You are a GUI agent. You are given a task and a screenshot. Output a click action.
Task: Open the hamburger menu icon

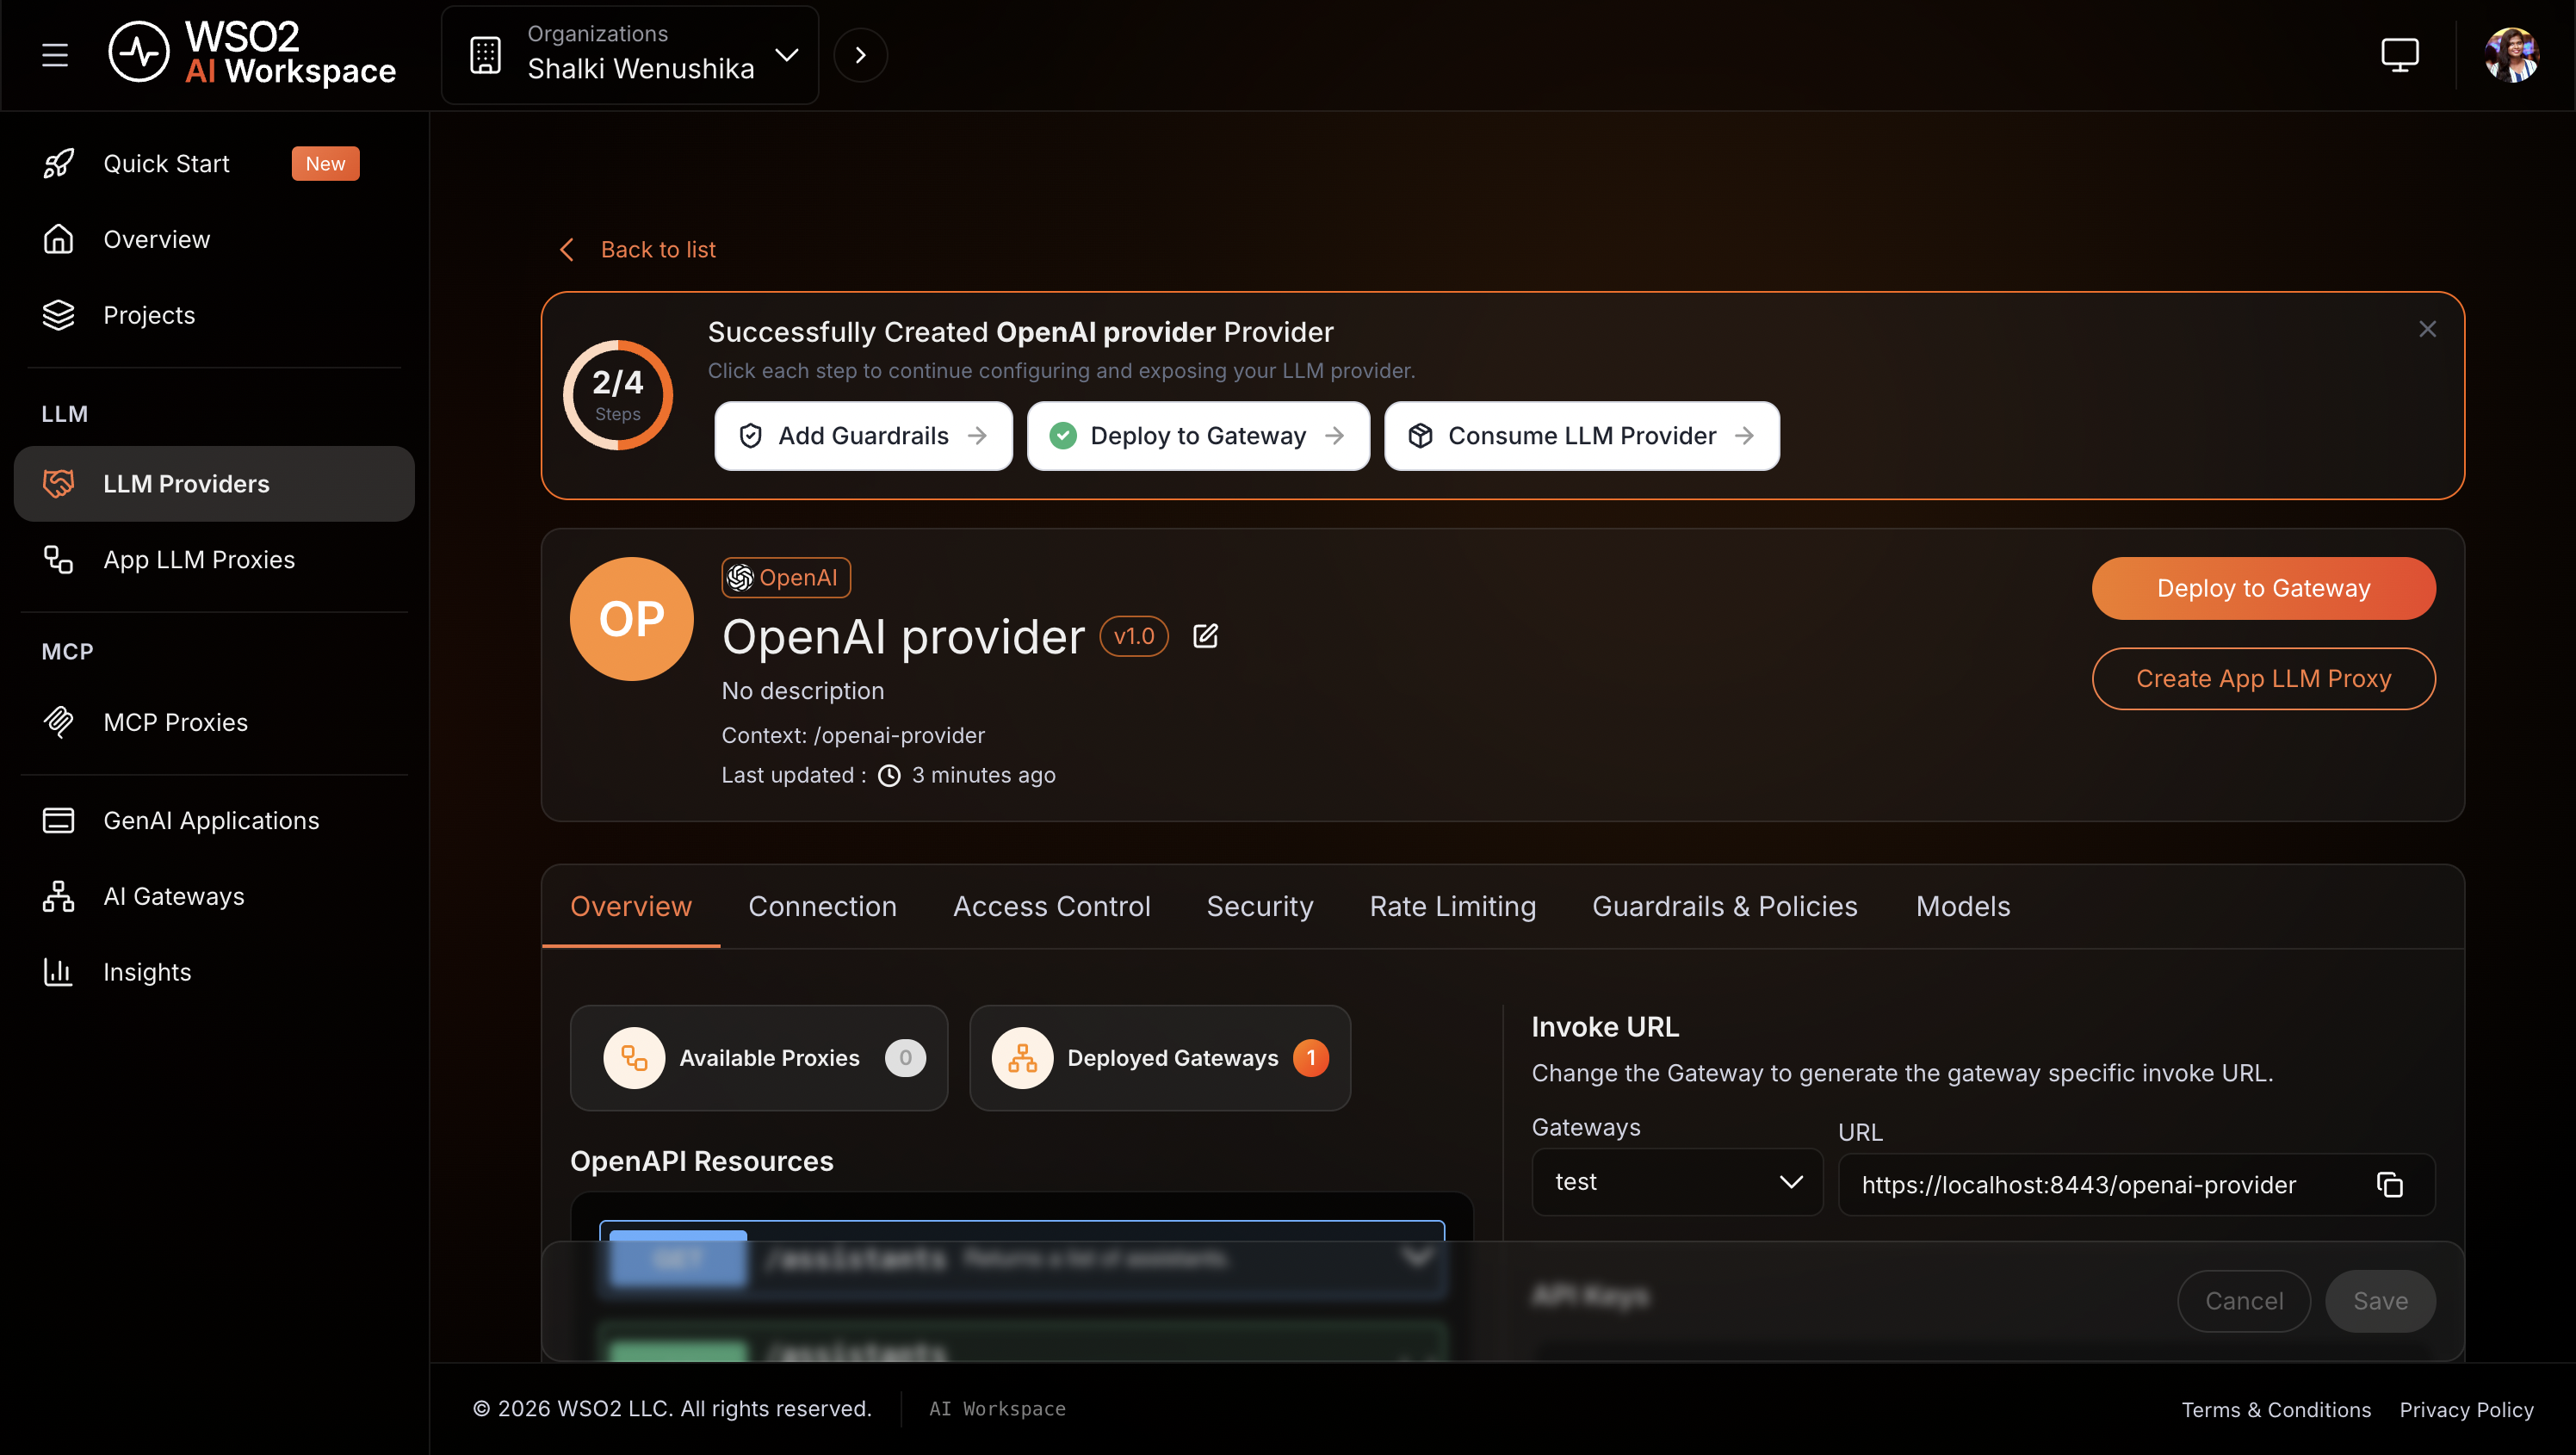pyautogui.click(x=55, y=55)
